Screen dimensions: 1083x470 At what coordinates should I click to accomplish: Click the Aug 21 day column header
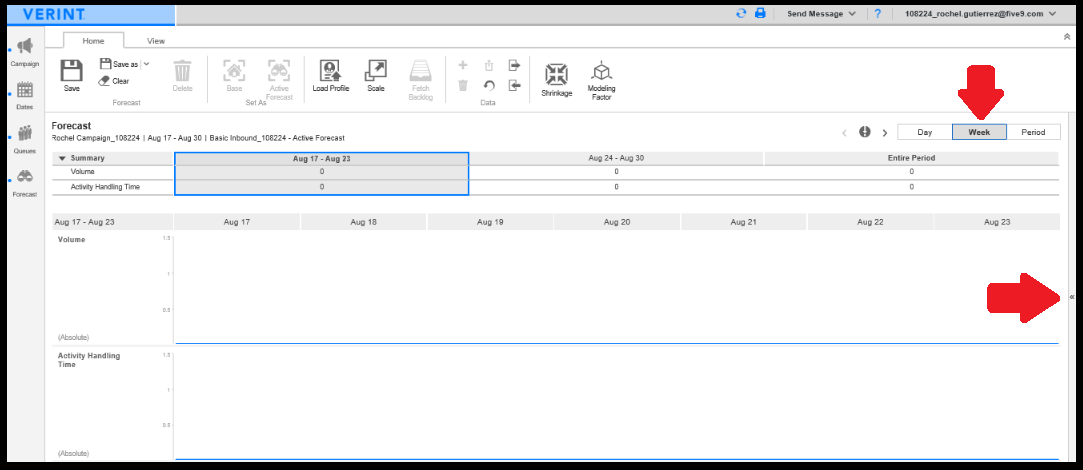pos(743,222)
